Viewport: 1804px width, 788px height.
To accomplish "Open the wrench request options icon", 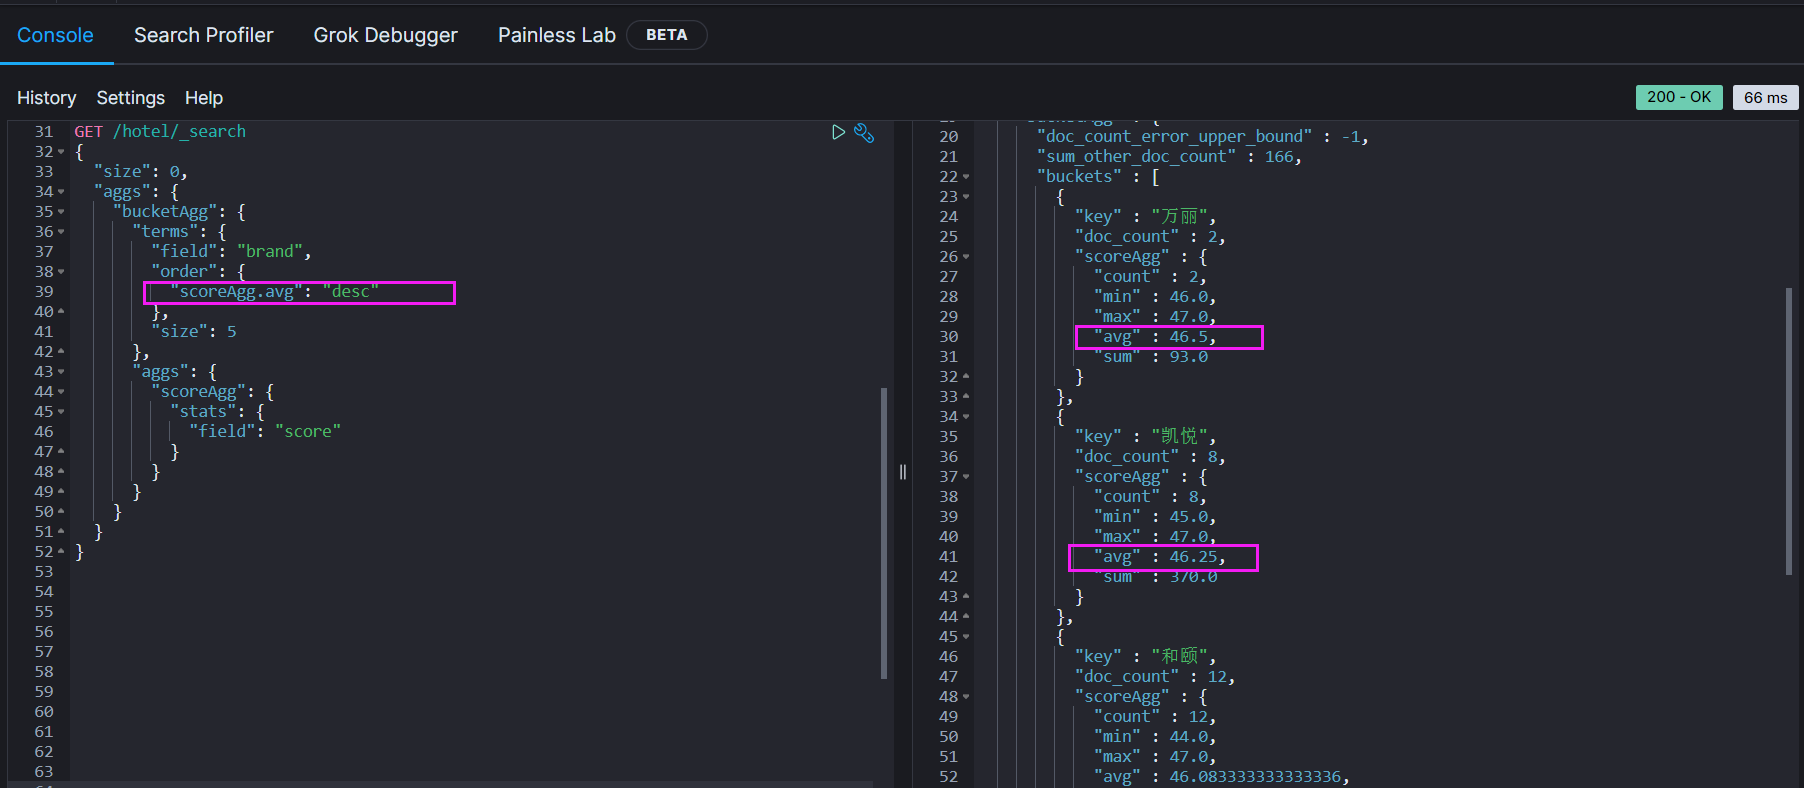I will pos(864,133).
